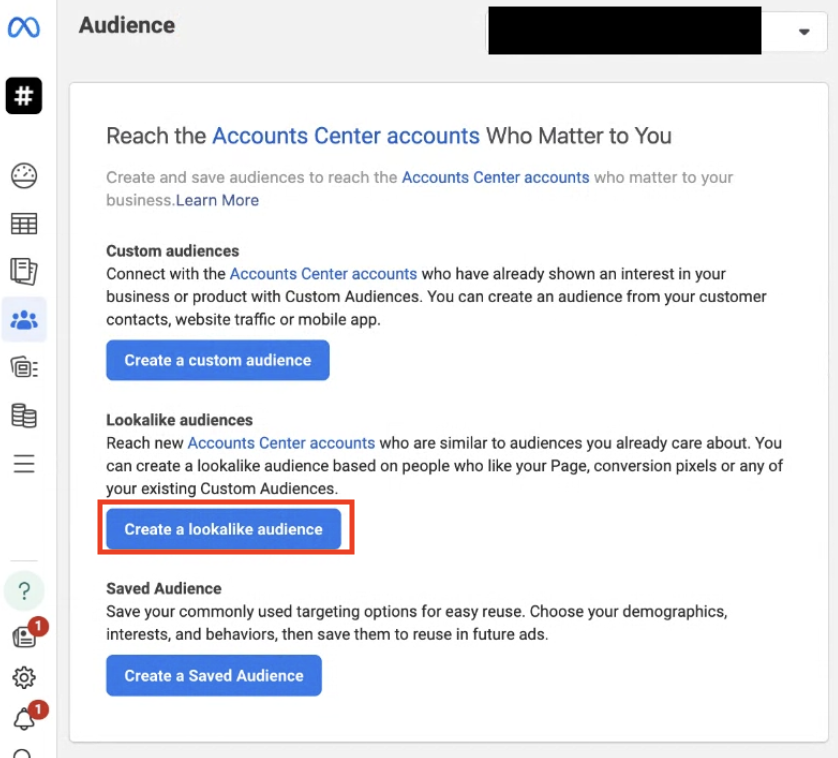Check the notifications bell icon
The width and height of the screenshot is (838, 758).
coord(24,719)
